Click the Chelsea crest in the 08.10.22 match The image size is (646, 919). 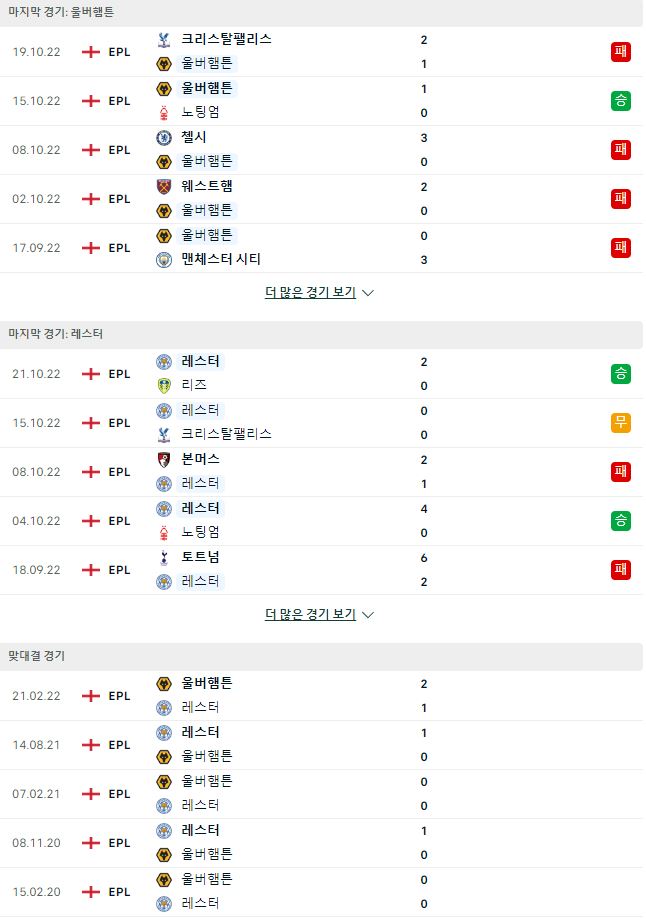tap(164, 138)
